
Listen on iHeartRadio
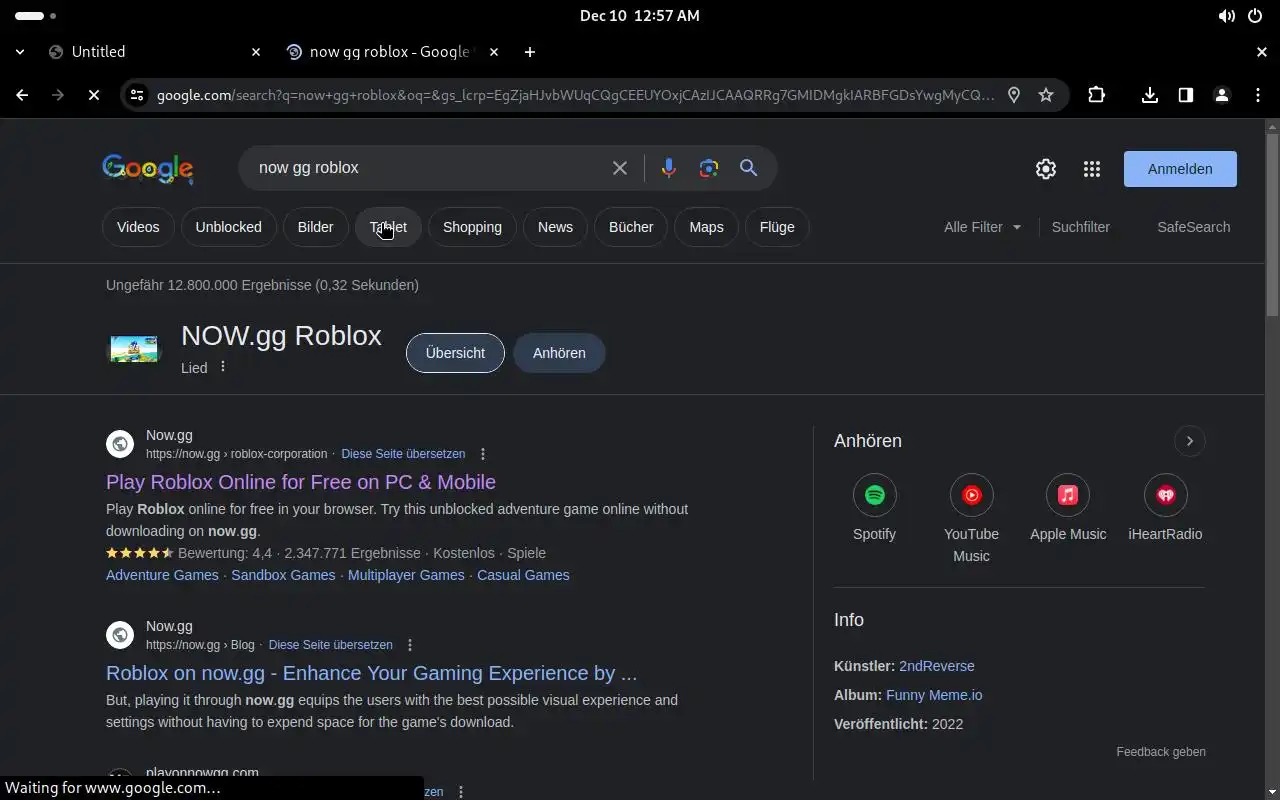1165,508
